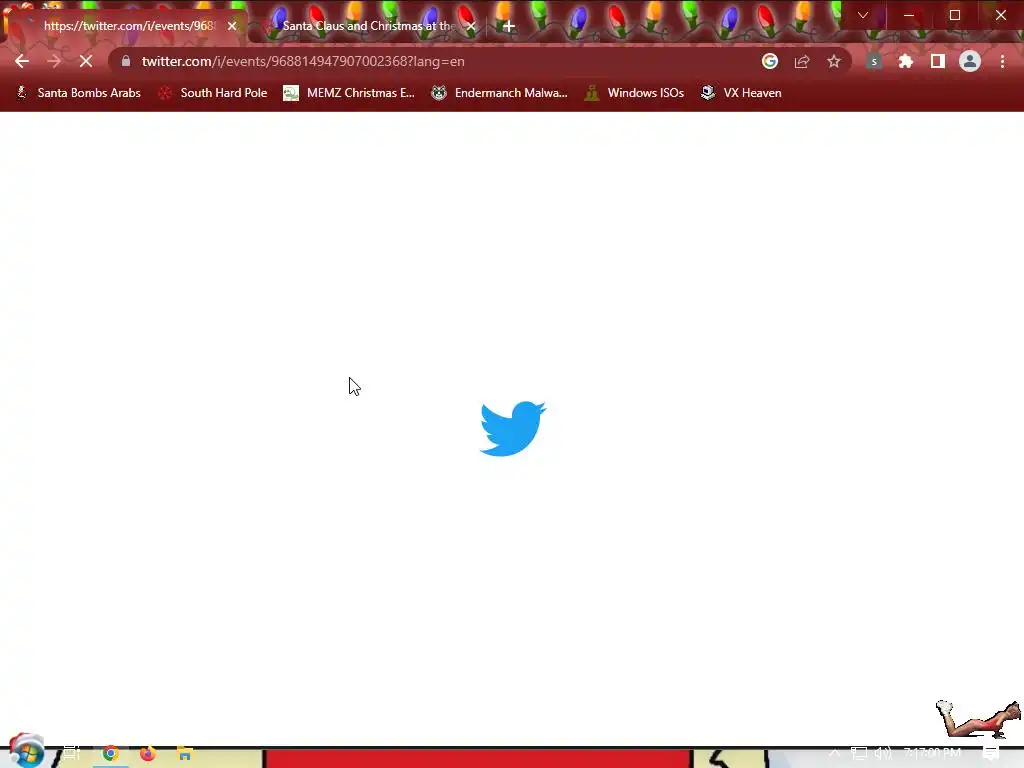Open the Windows Start button
Screen dimensions: 1024x768
pos(26,751)
